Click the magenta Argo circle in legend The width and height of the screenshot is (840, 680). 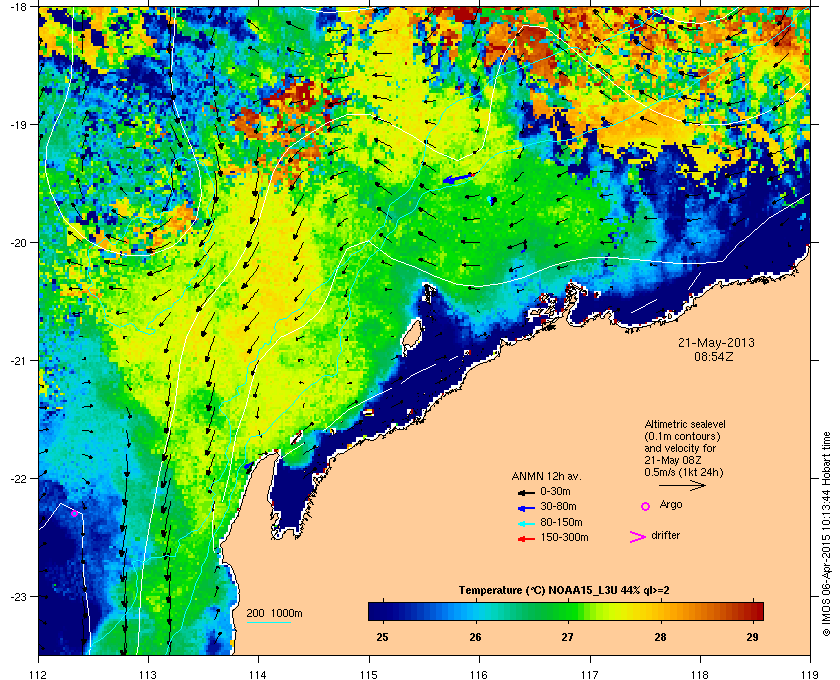[x=646, y=506]
